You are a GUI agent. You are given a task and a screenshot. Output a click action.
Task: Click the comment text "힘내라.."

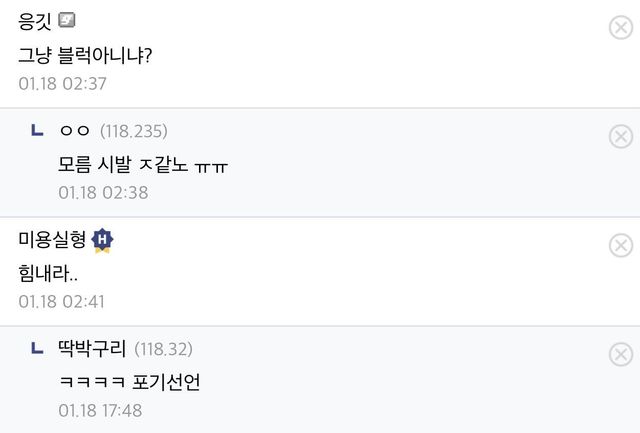[x=51, y=271]
